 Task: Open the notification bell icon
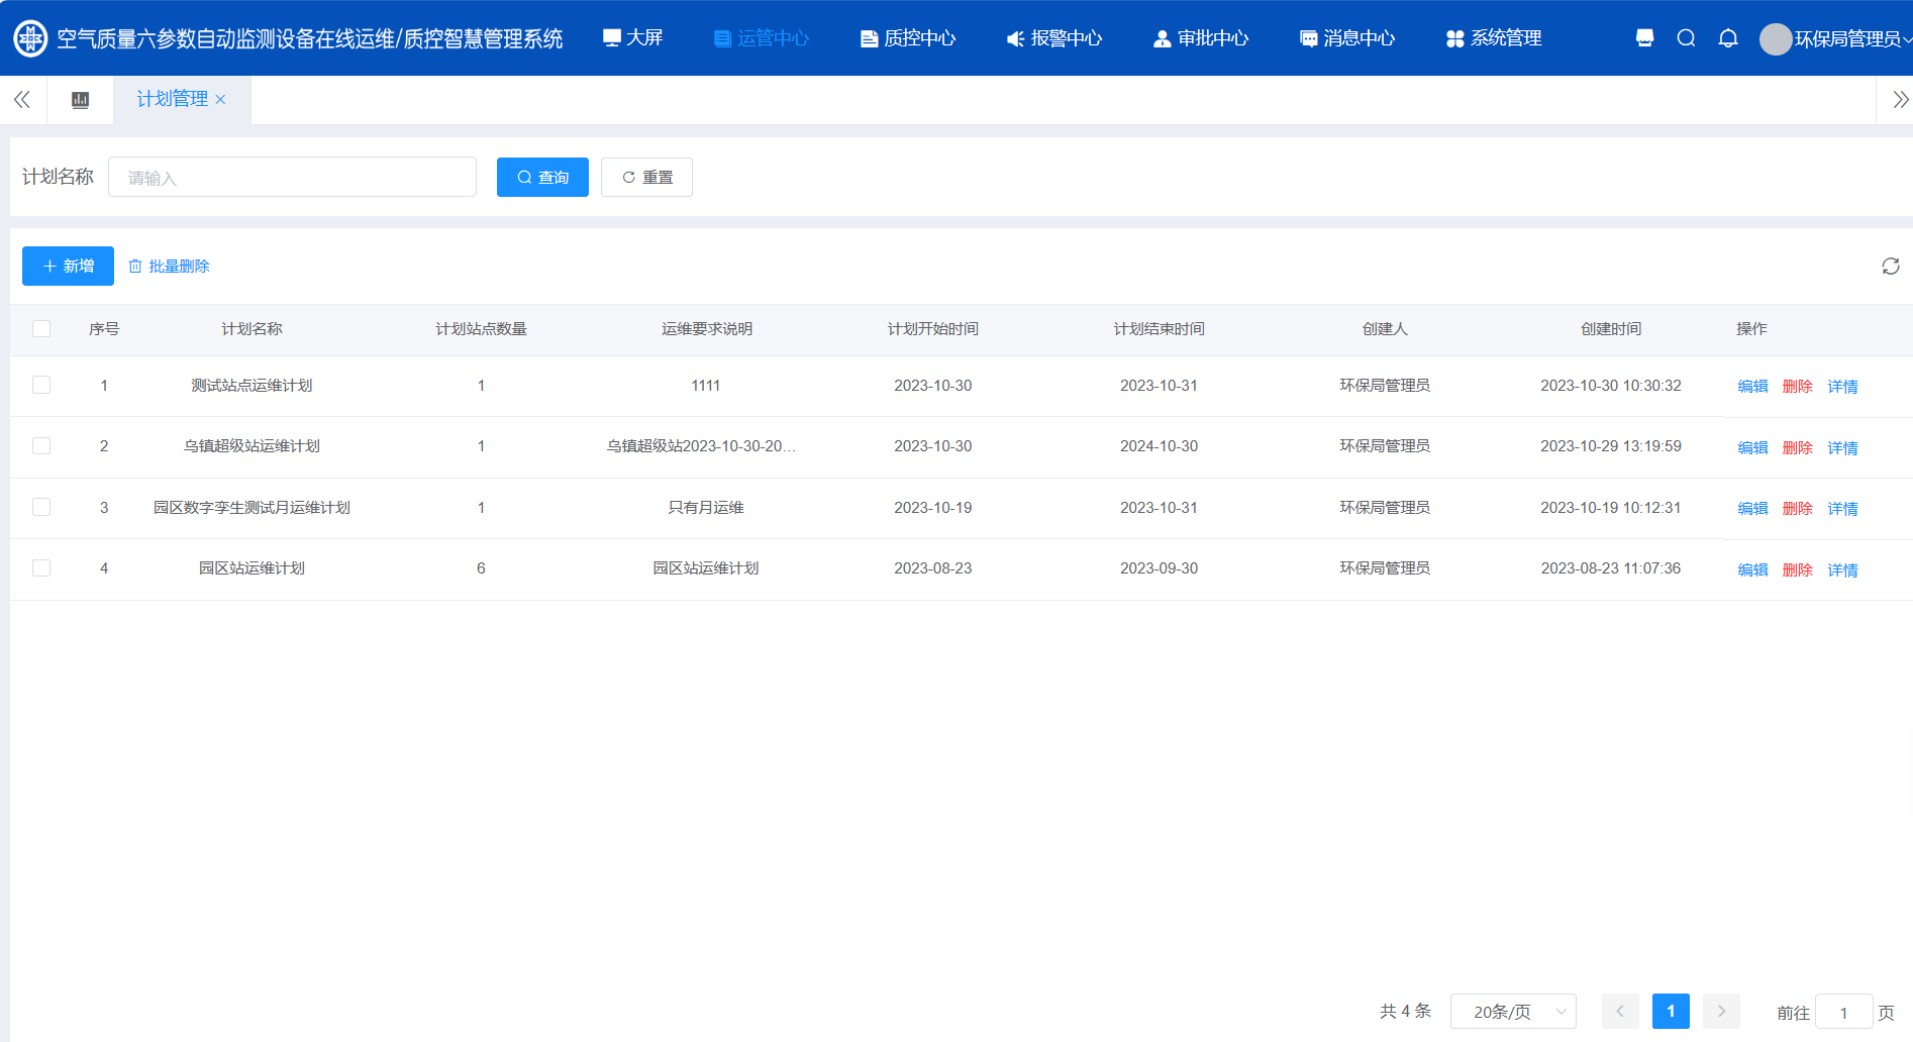pyautogui.click(x=1728, y=38)
